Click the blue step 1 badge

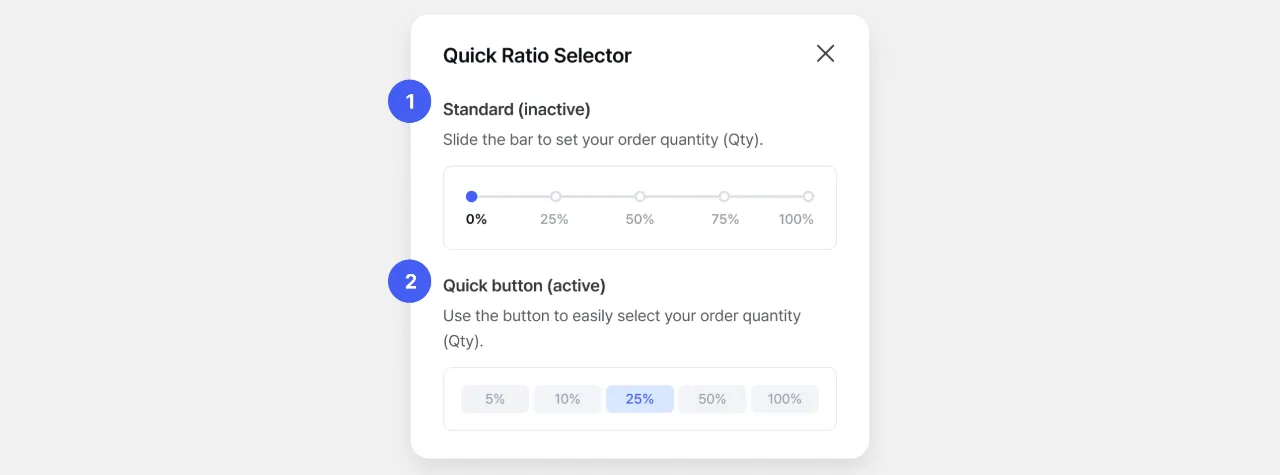pyautogui.click(x=409, y=101)
